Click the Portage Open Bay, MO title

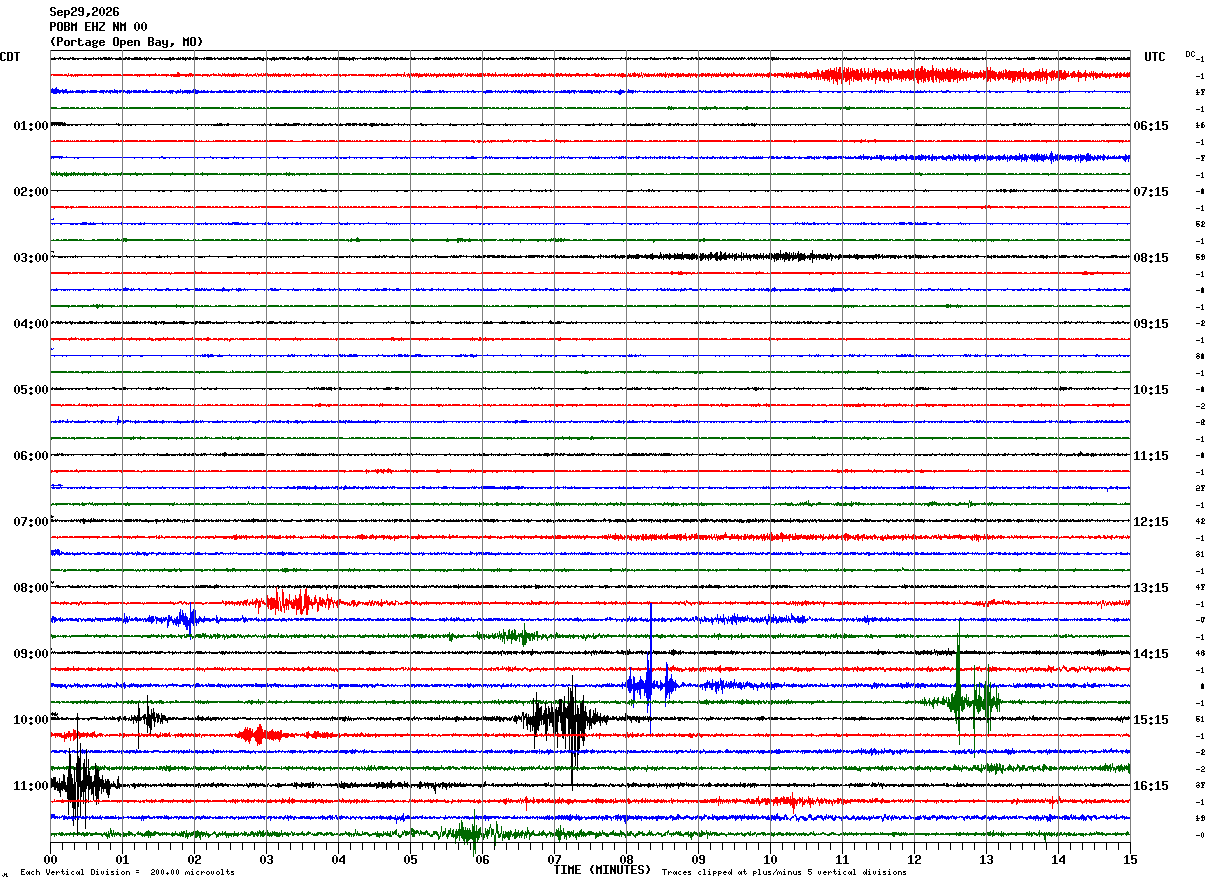[x=126, y=42]
